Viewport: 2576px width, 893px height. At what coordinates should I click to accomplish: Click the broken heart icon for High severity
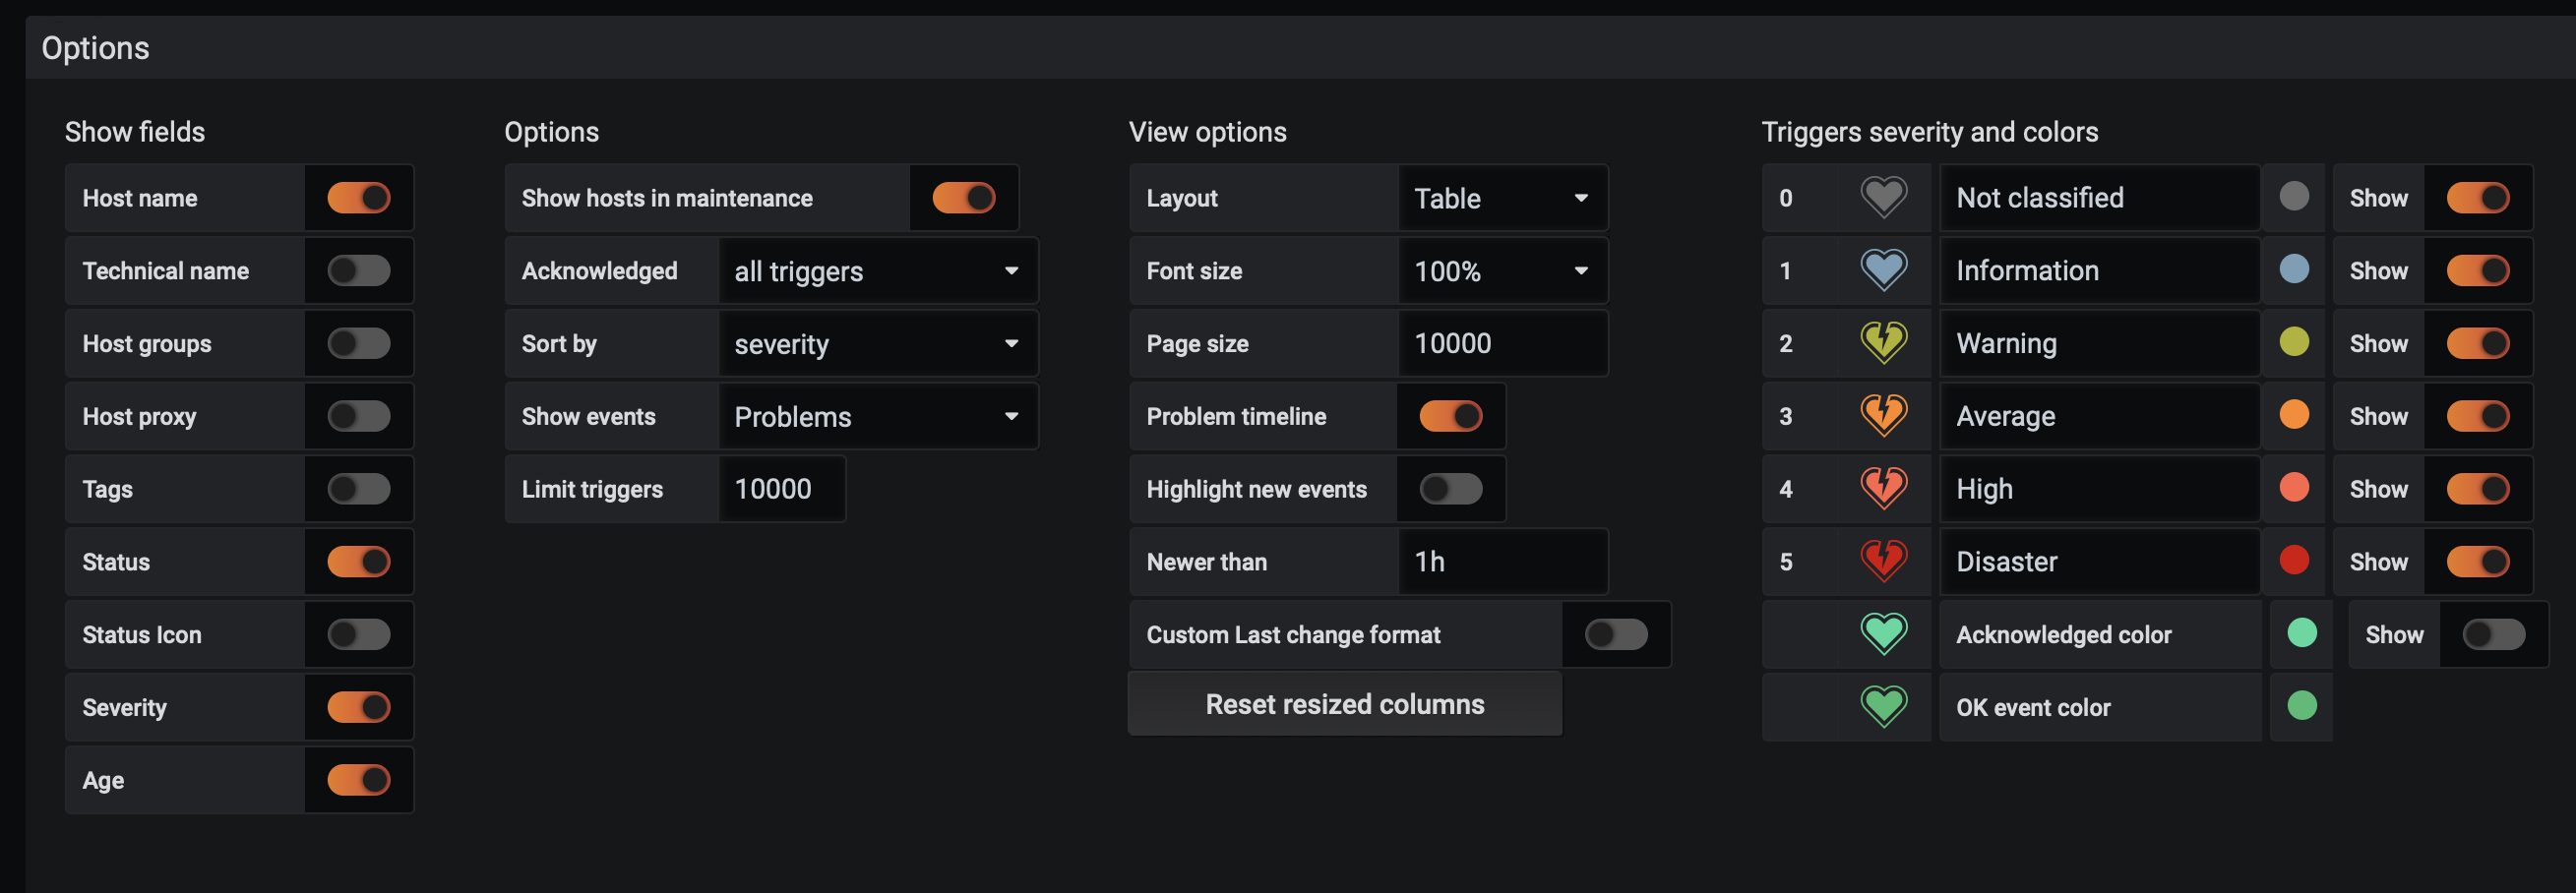pyautogui.click(x=1883, y=490)
